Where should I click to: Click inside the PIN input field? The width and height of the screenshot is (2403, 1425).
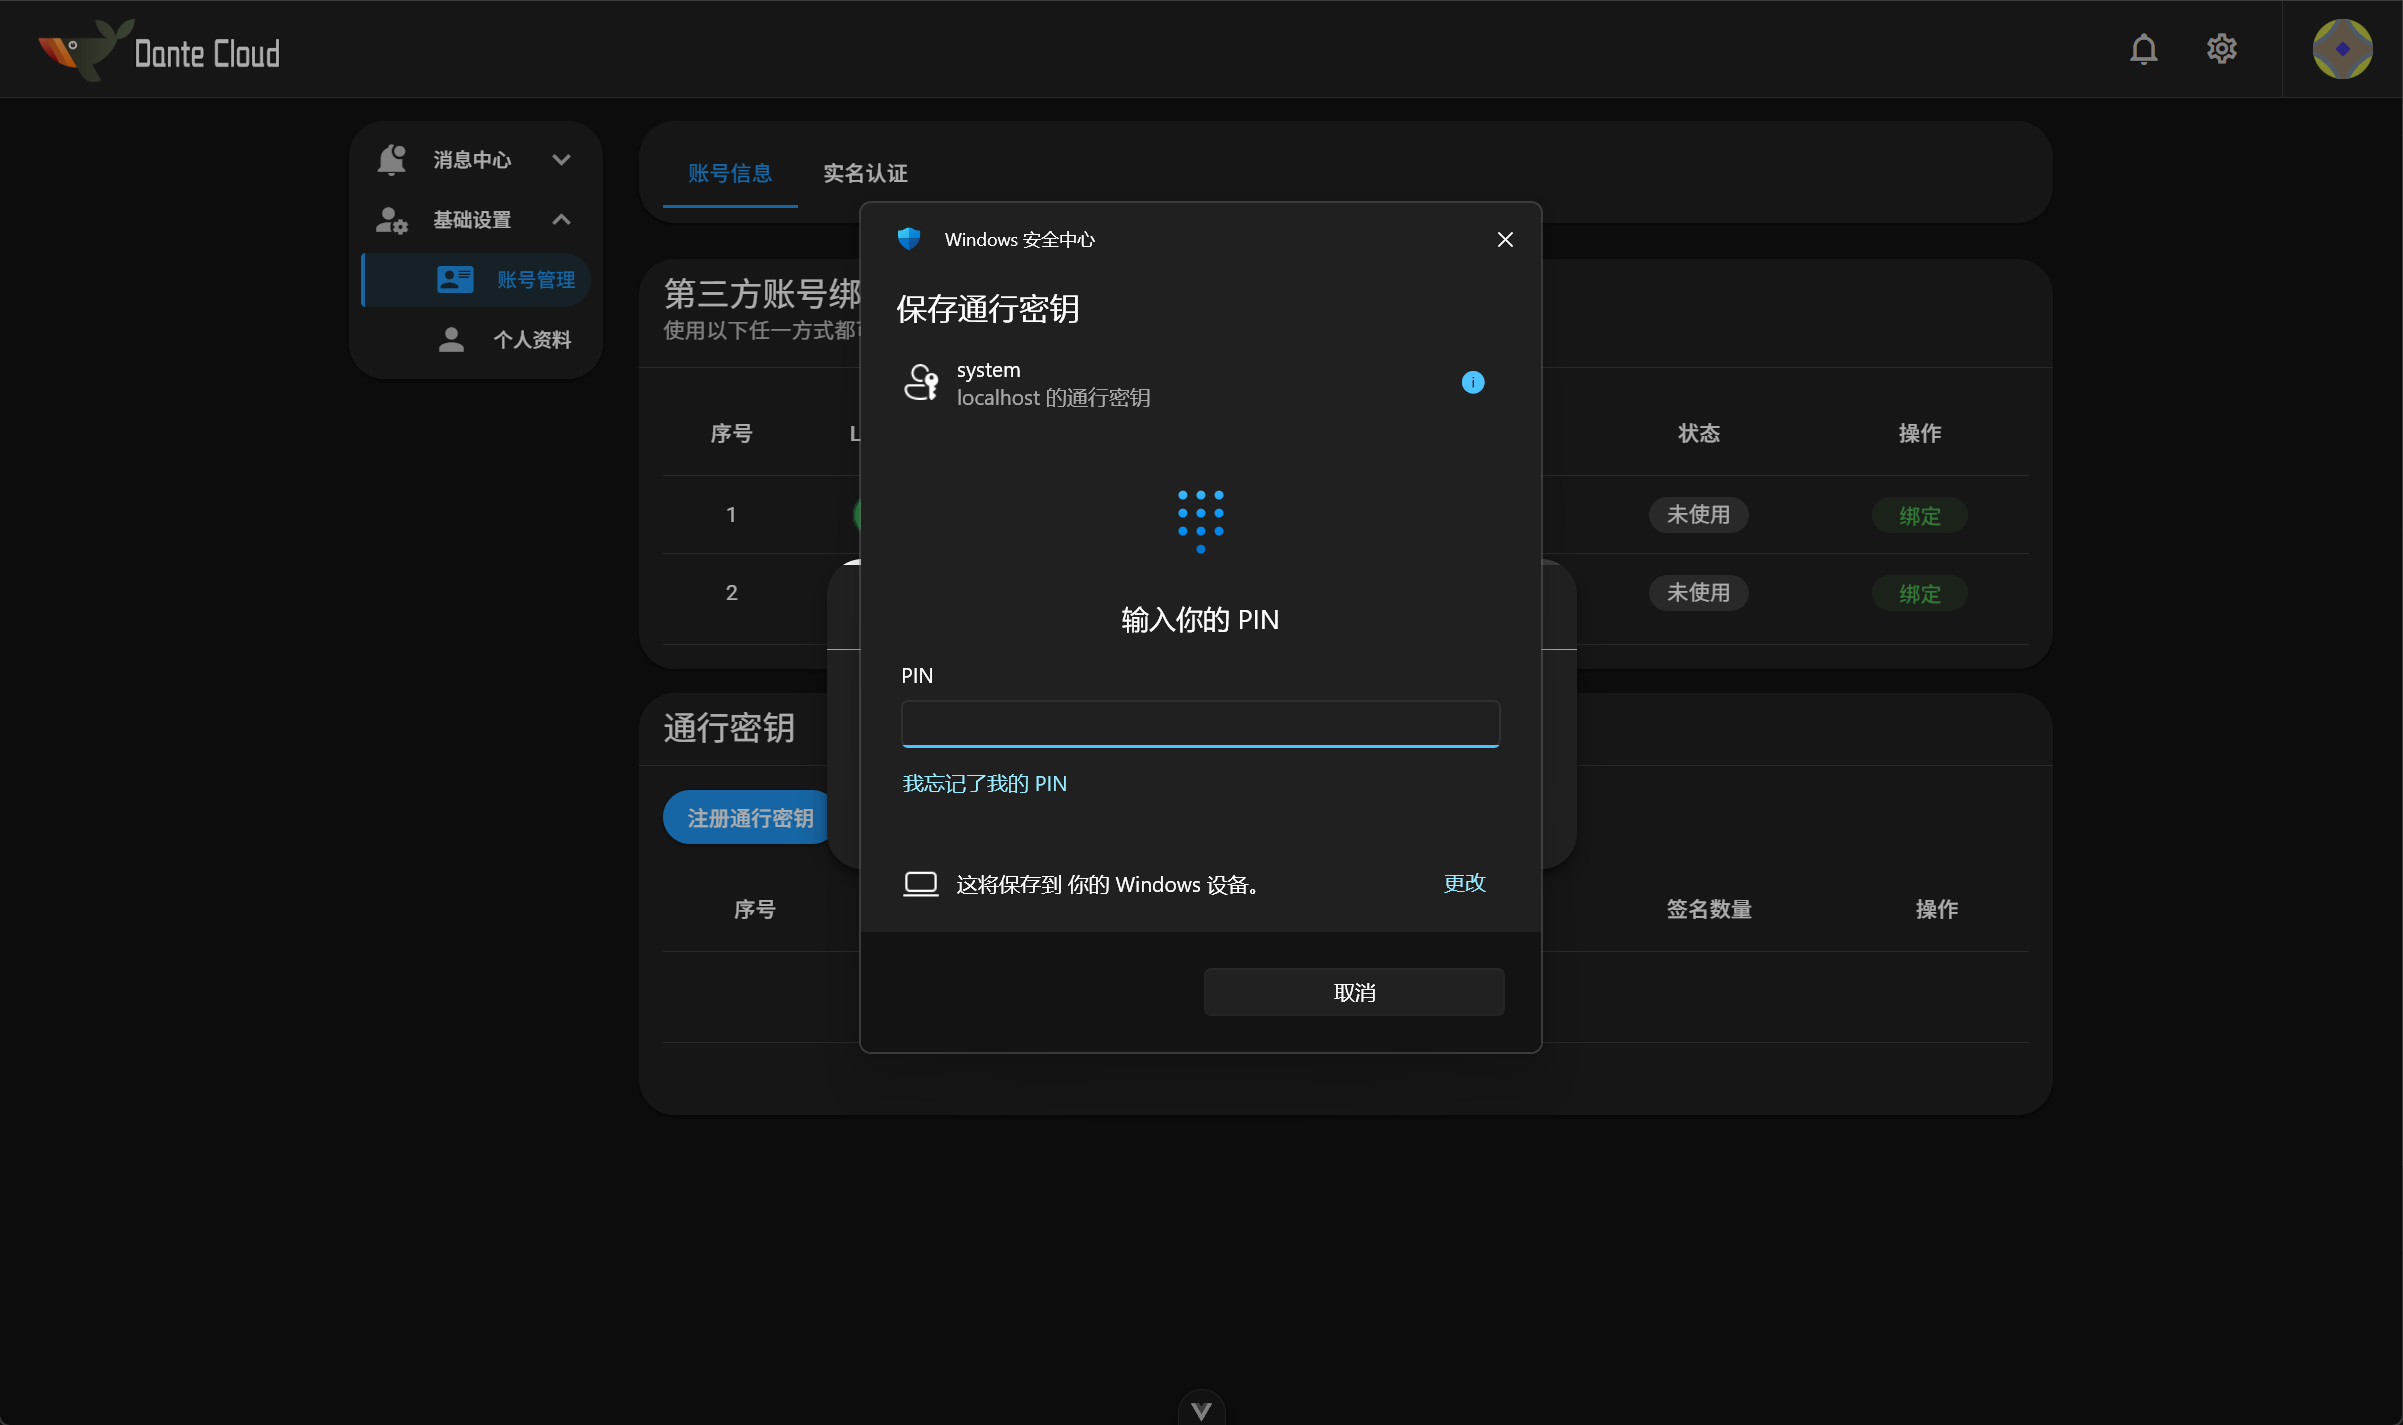click(x=1199, y=723)
